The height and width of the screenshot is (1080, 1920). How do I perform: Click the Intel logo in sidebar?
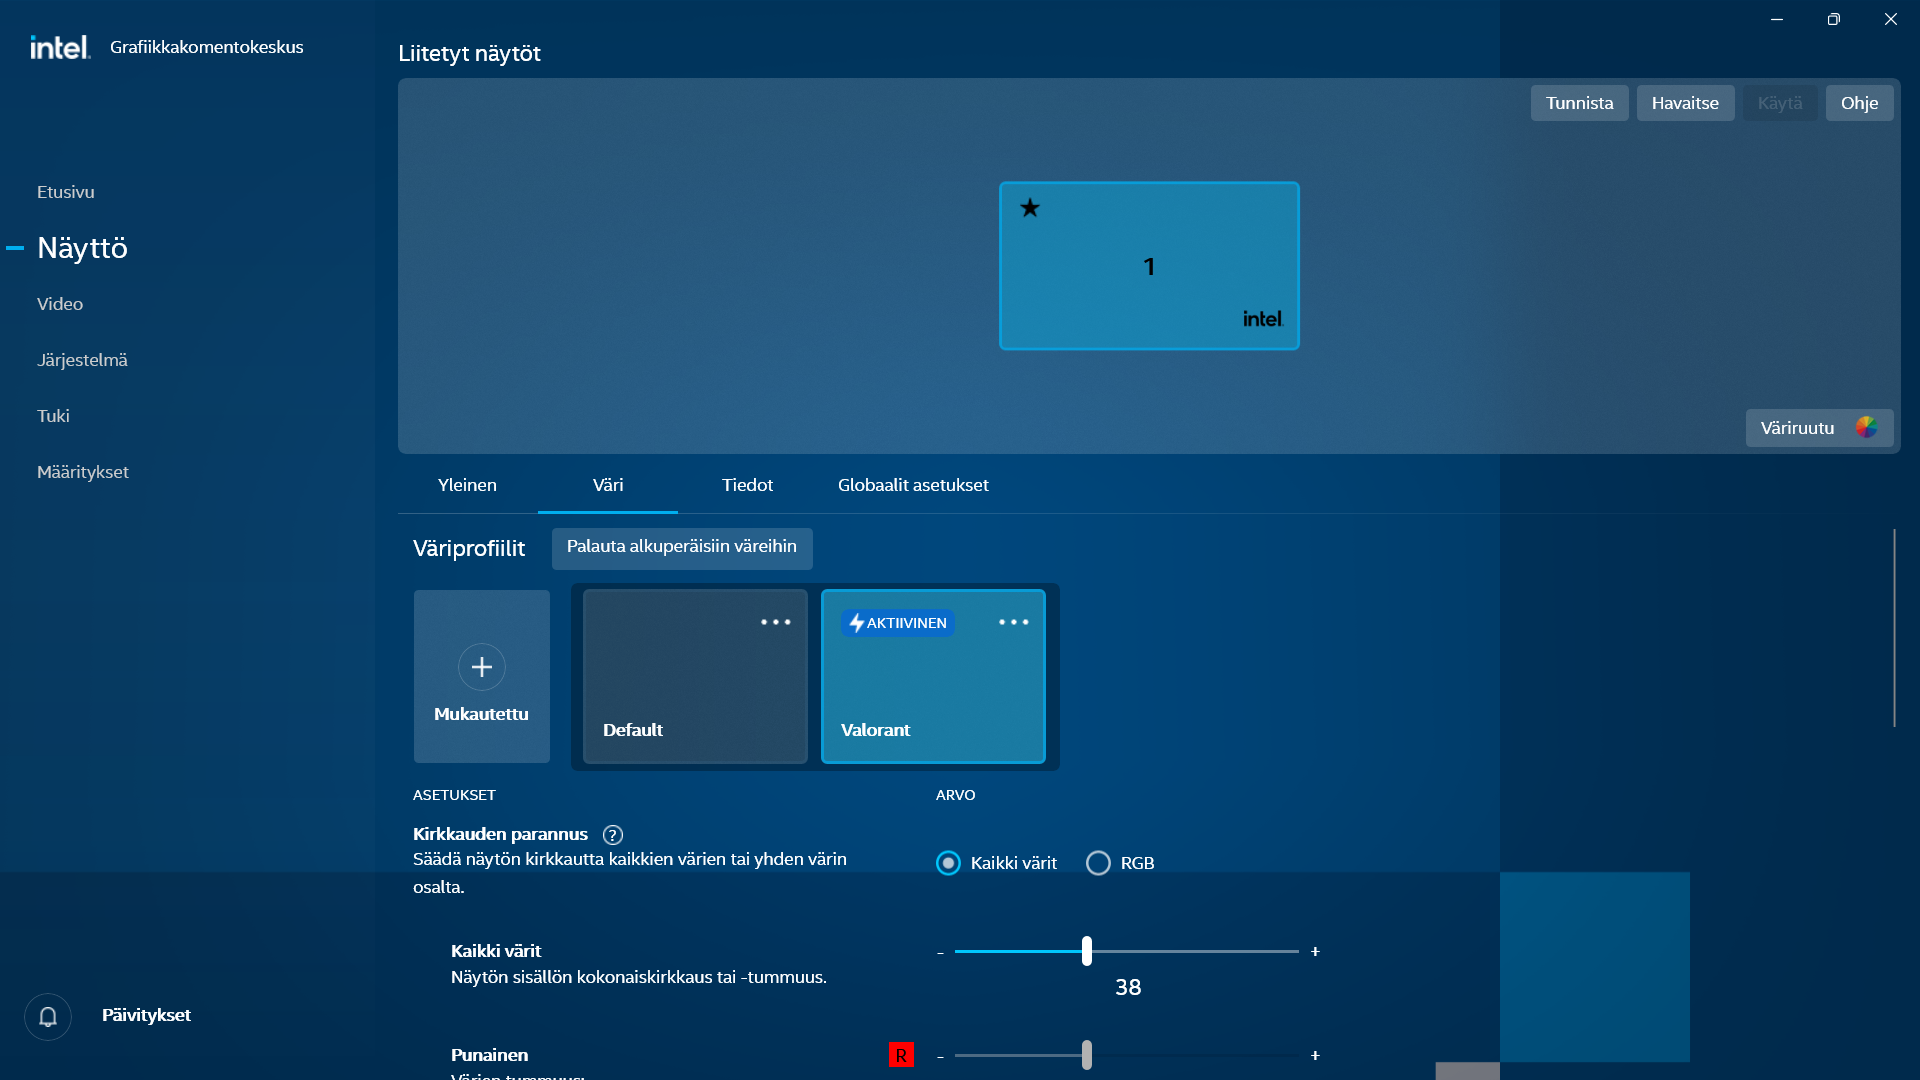(x=60, y=47)
